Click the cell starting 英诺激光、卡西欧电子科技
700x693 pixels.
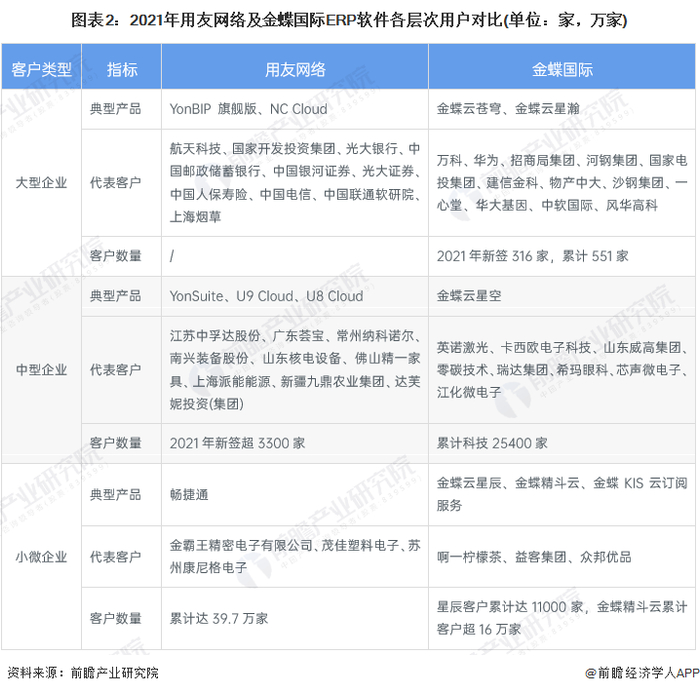(562, 370)
